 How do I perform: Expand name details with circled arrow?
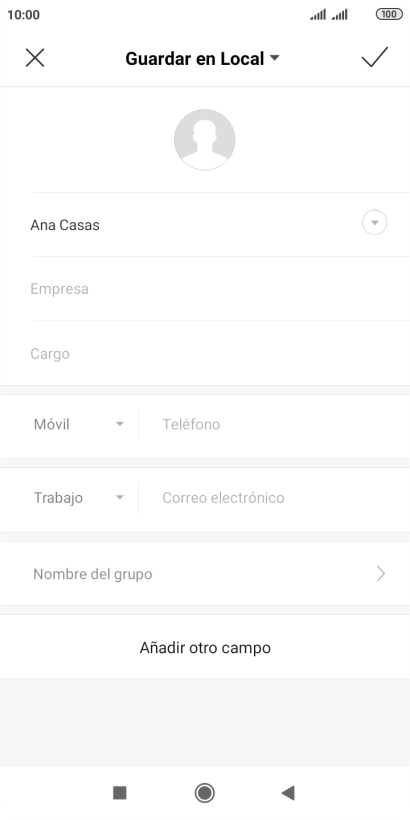point(374,223)
